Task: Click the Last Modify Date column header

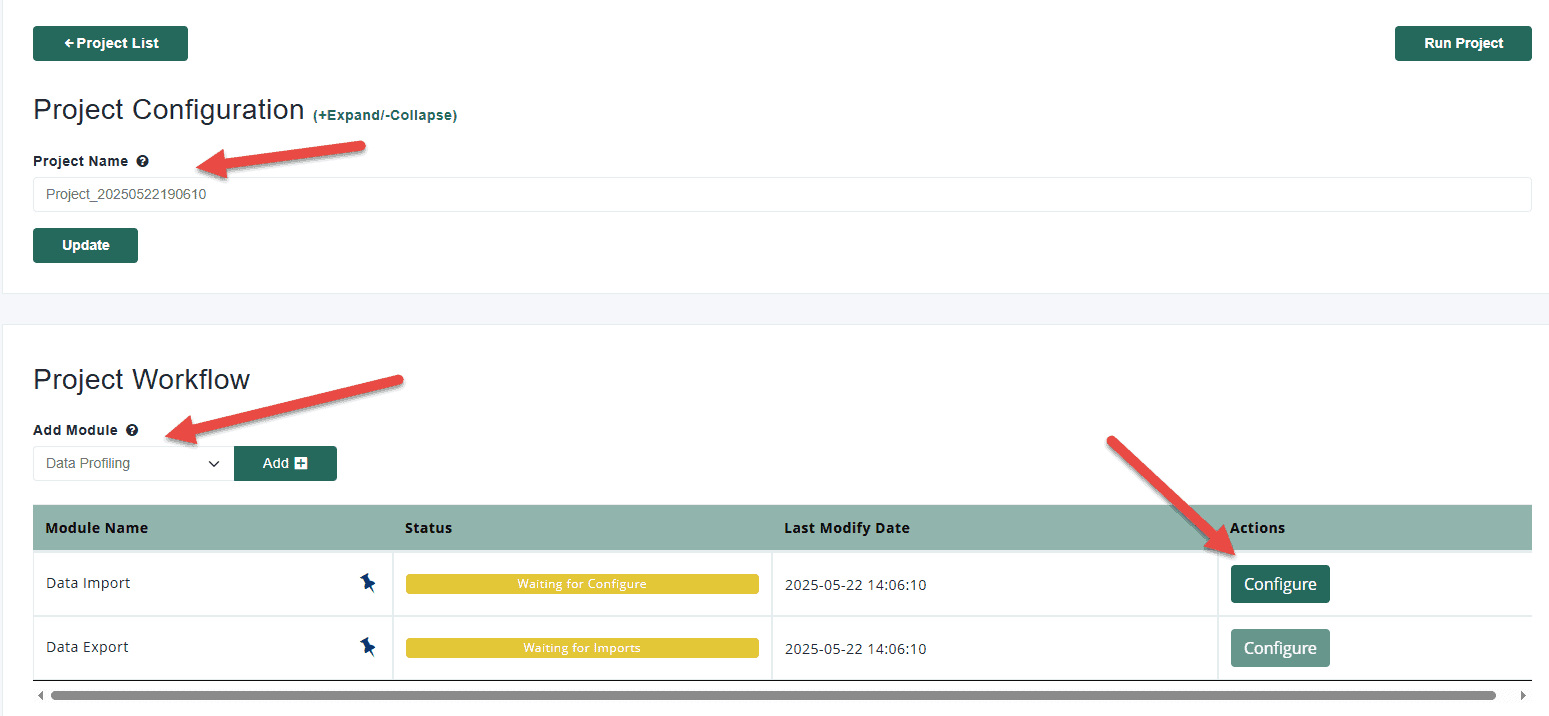Action: (x=846, y=528)
